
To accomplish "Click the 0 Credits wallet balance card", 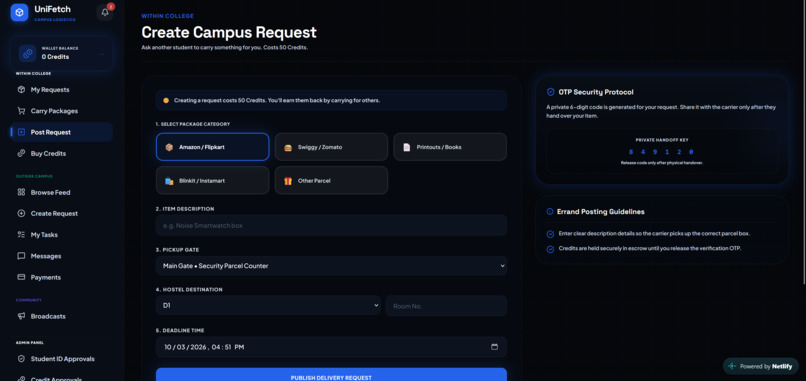I will pyautogui.click(x=62, y=53).
